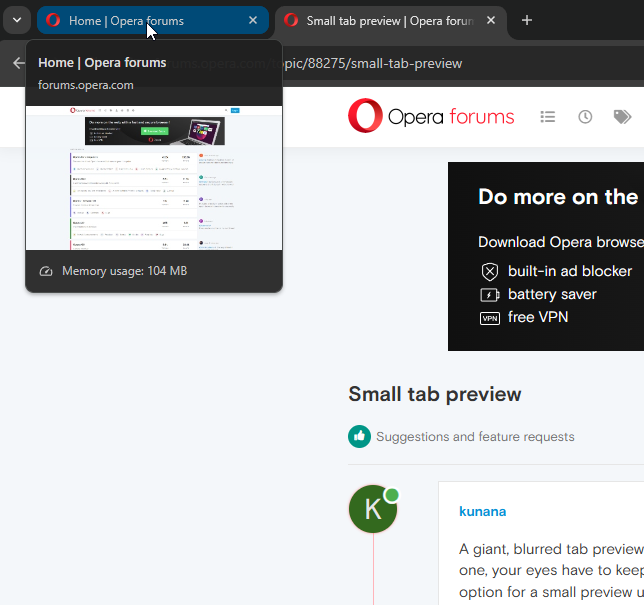The height and width of the screenshot is (605, 644).
Task: Switch to the Home | Opera forums tab
Action: pyautogui.click(x=153, y=20)
